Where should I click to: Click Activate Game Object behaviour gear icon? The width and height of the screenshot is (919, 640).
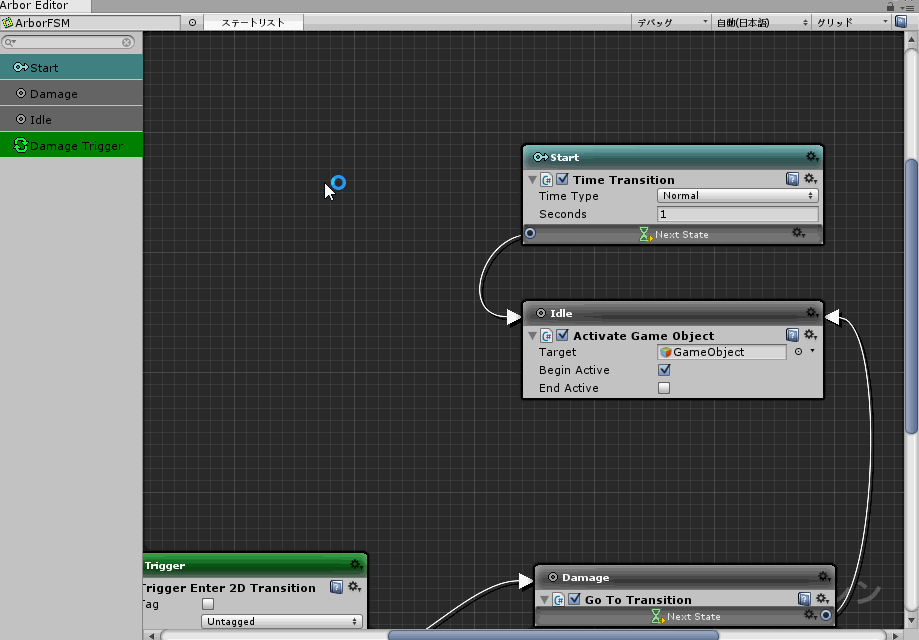(x=810, y=335)
